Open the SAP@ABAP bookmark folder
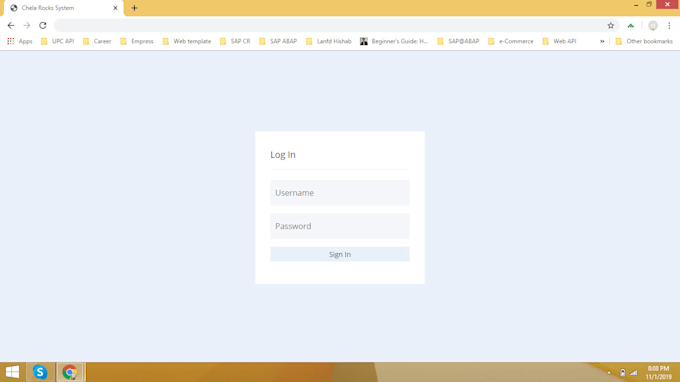680x382 pixels. point(458,41)
